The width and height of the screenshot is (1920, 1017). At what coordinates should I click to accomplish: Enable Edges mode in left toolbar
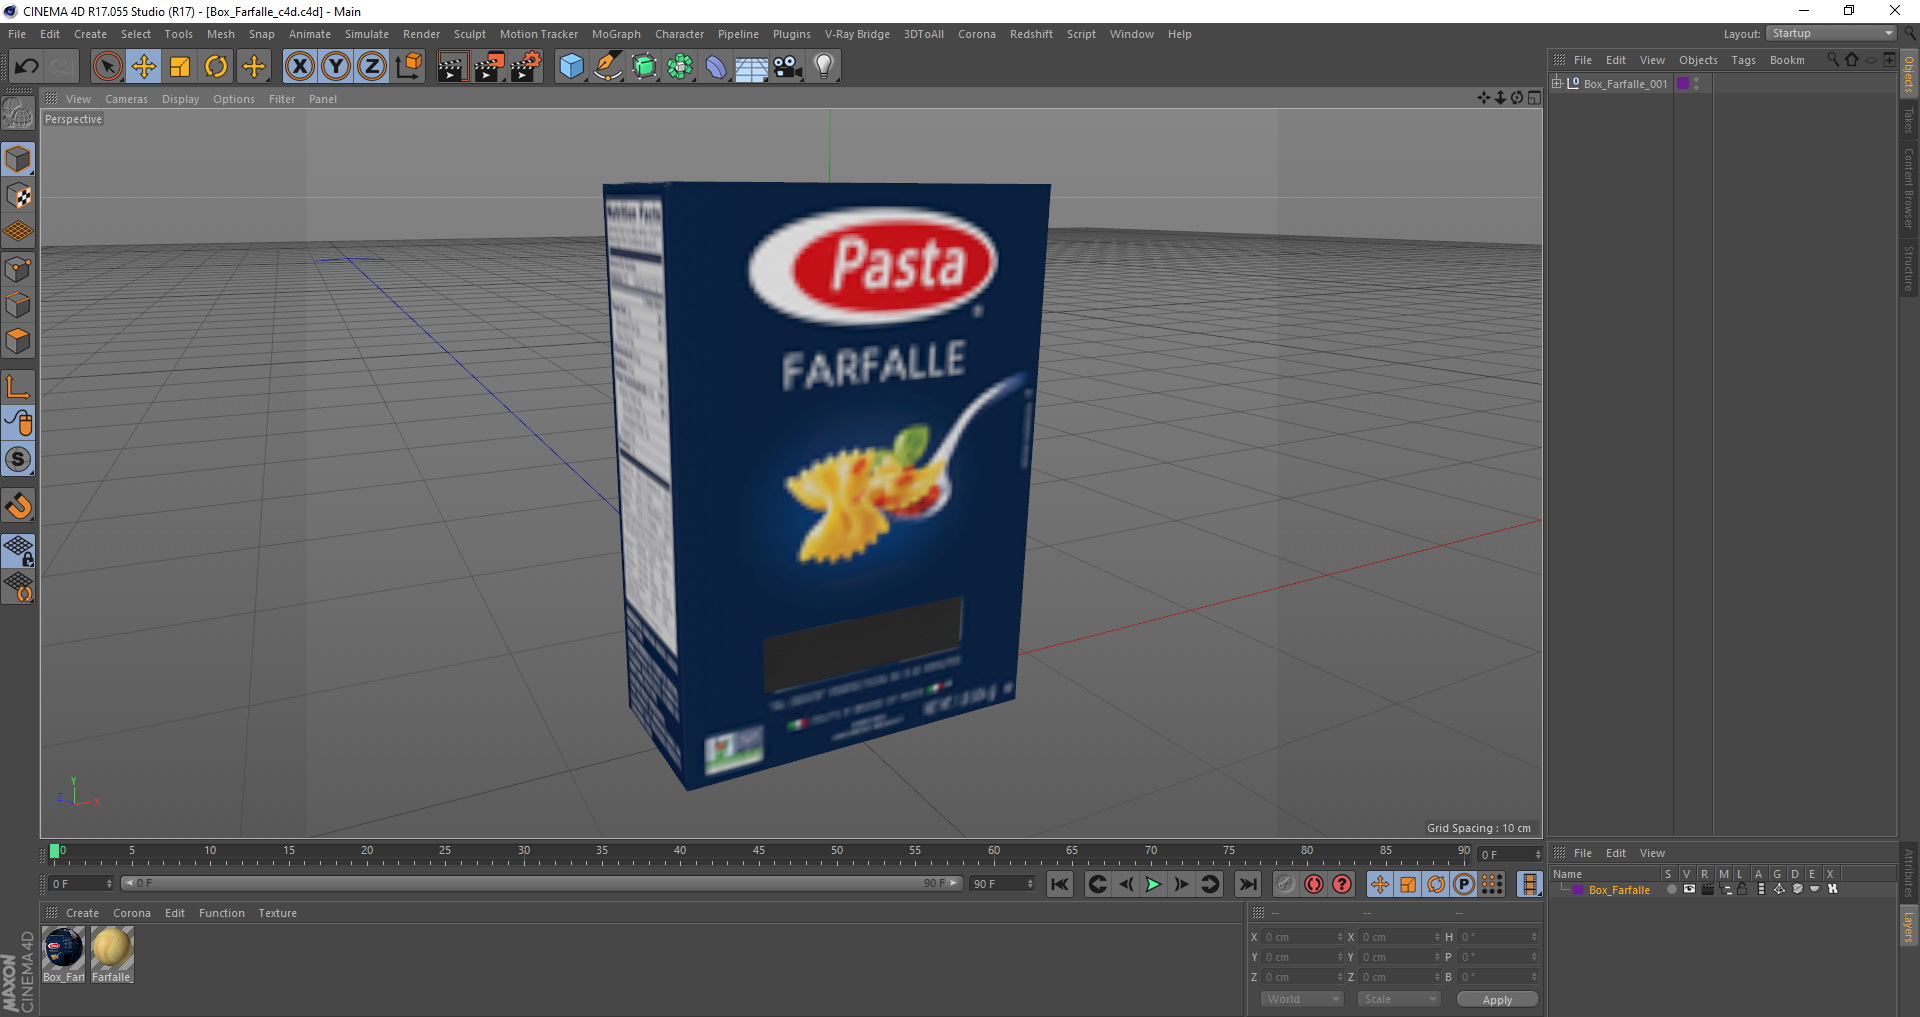pyautogui.click(x=18, y=304)
